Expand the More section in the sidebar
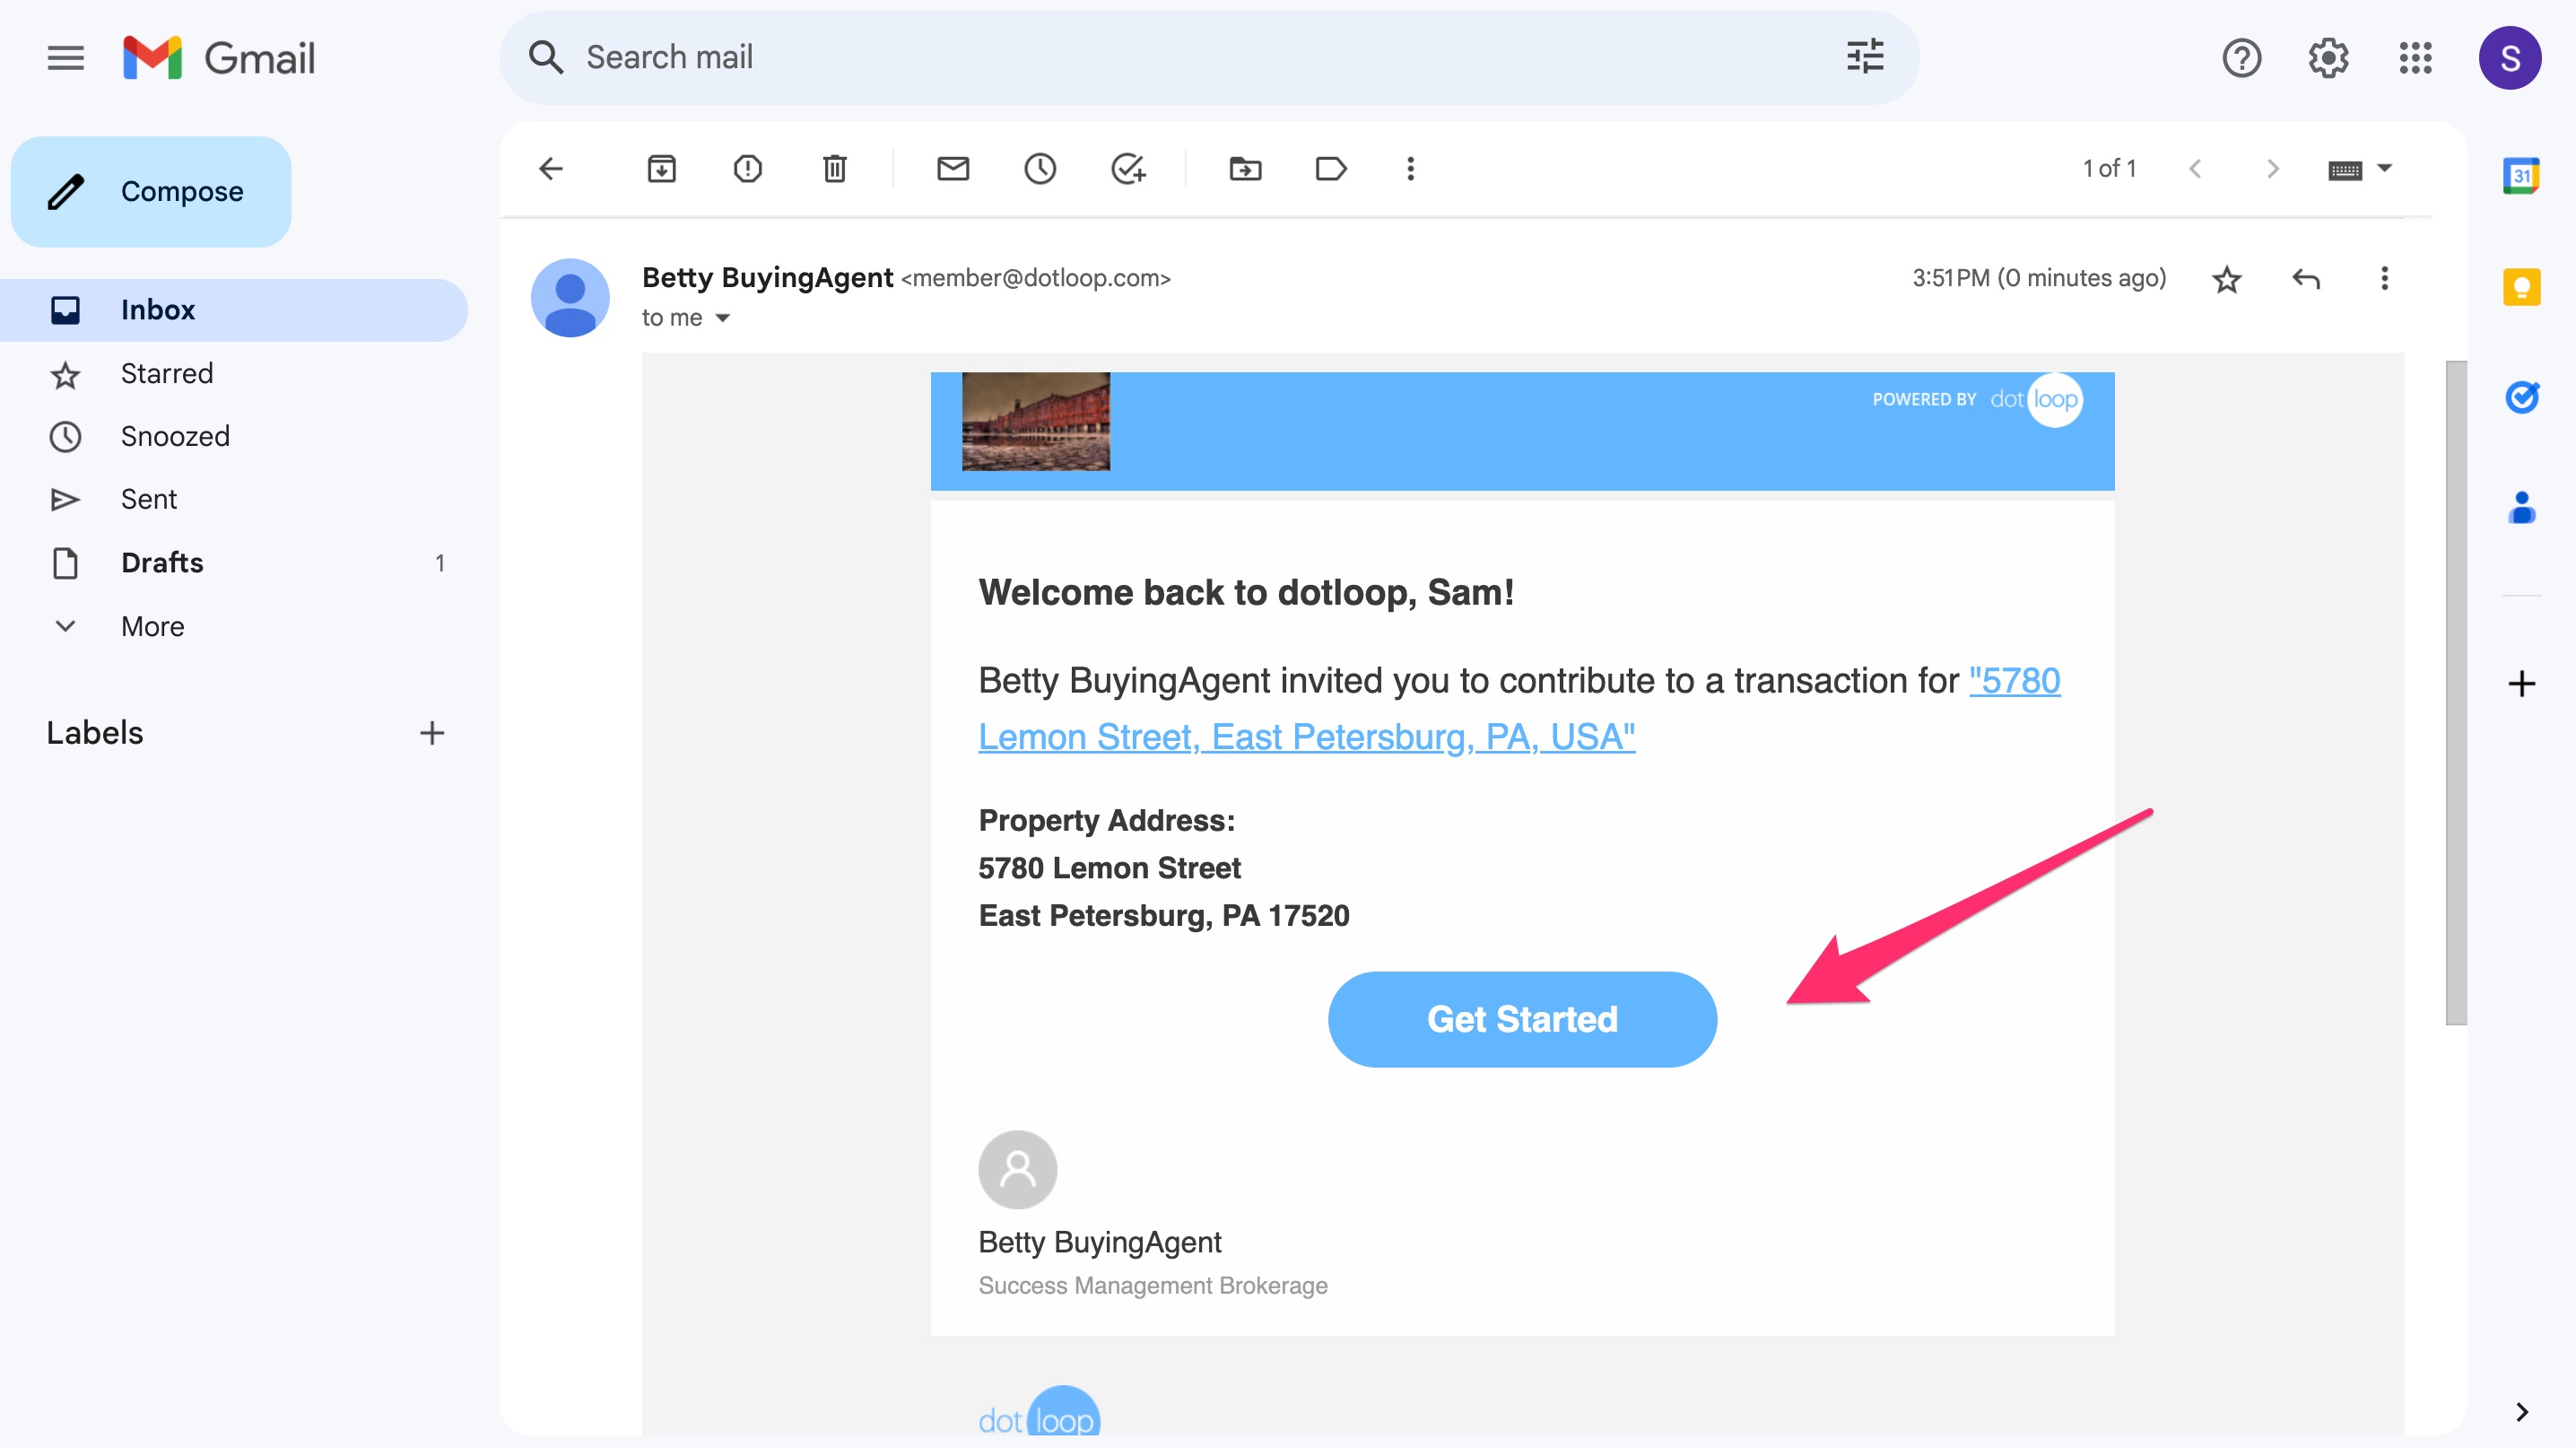Image resolution: width=2576 pixels, height=1448 pixels. tap(152, 626)
